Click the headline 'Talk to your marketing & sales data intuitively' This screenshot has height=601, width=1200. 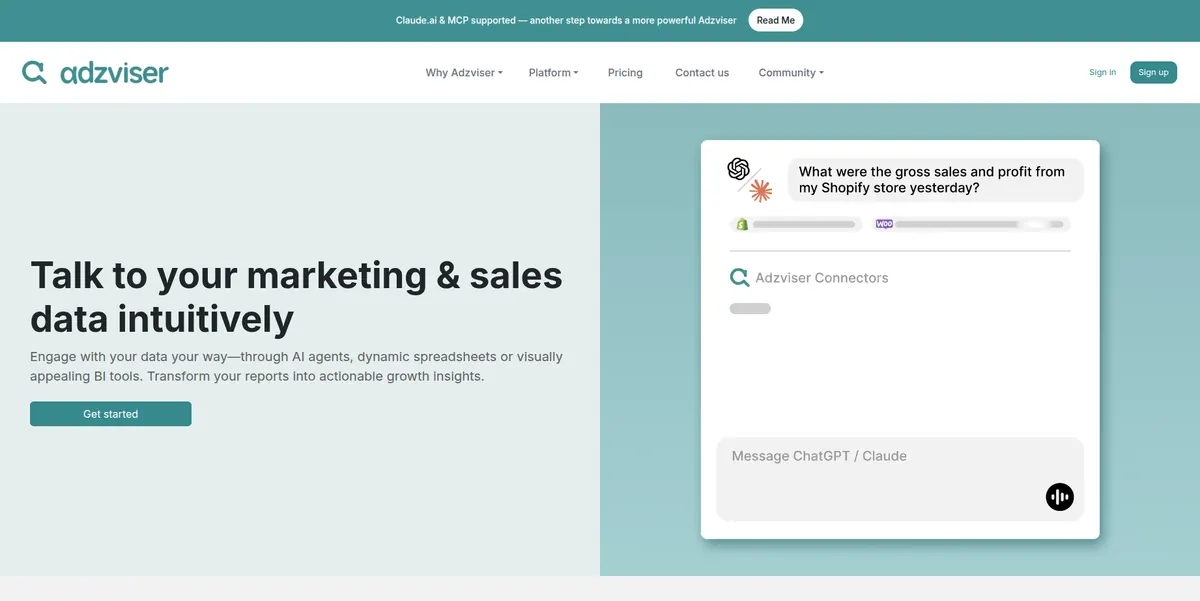click(296, 297)
